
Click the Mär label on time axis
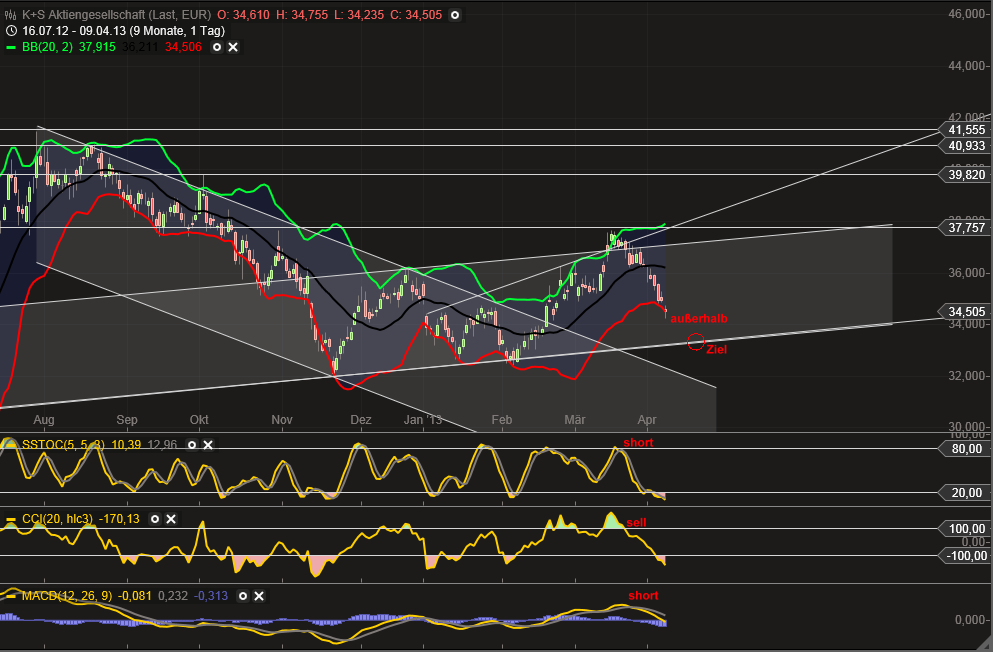click(x=574, y=420)
